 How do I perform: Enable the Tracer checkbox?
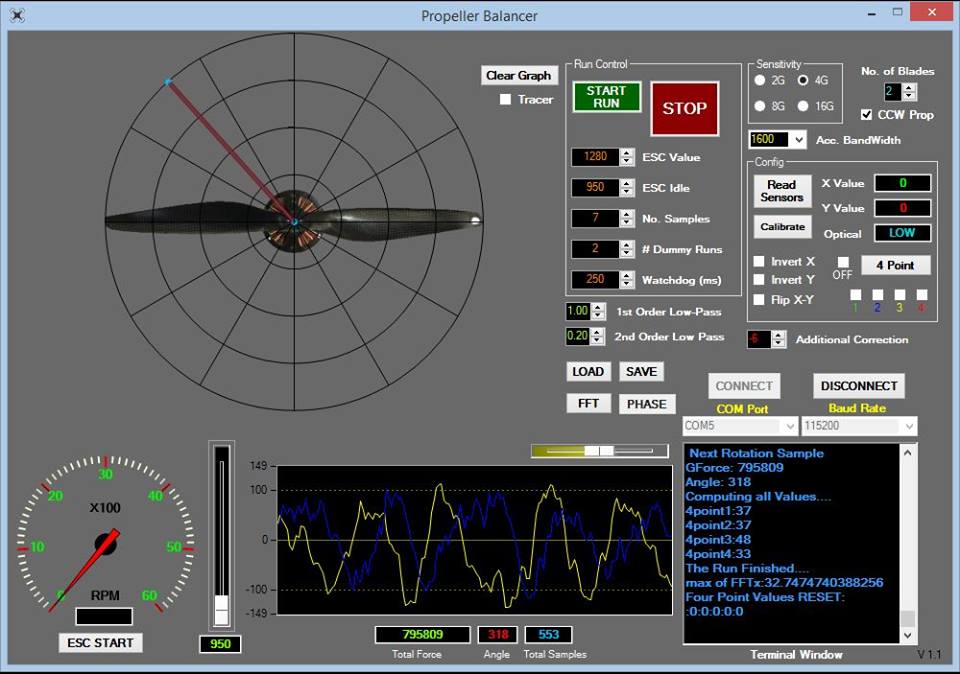tap(506, 100)
